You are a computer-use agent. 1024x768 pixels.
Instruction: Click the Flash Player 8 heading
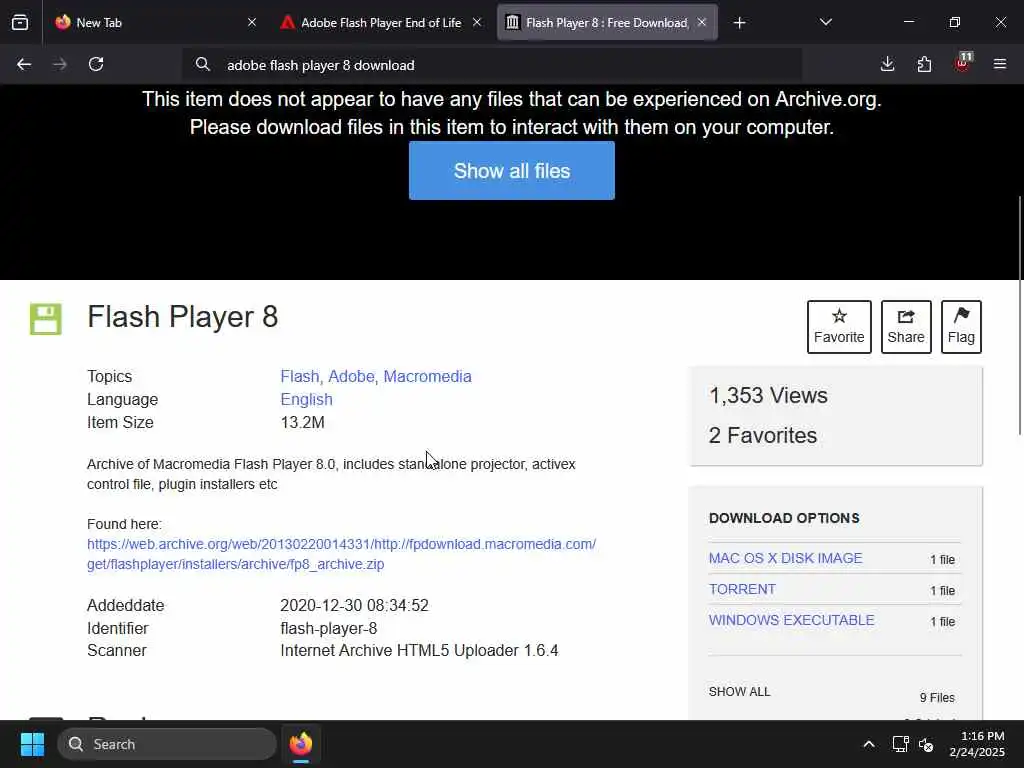(182, 317)
